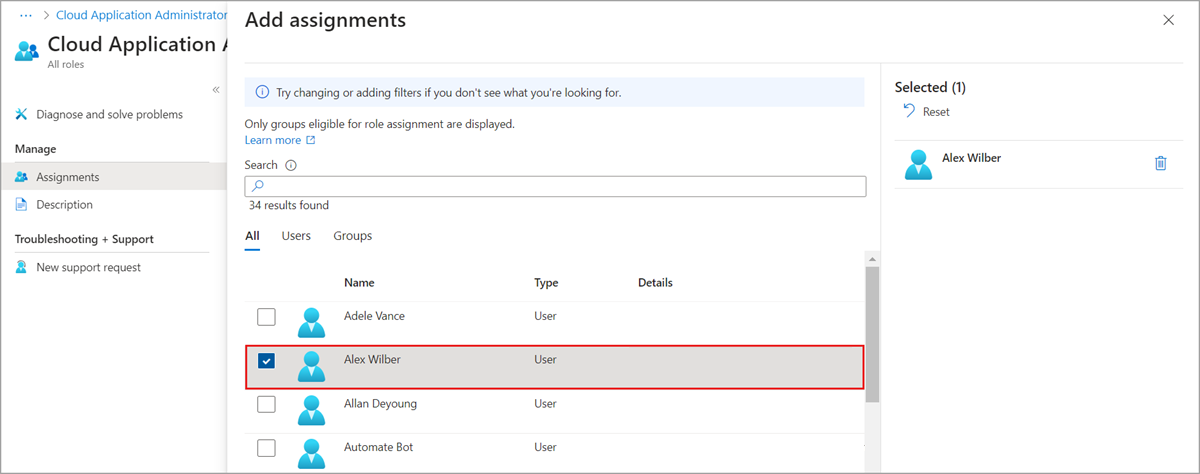Image resolution: width=1200 pixels, height=474 pixels.
Task: Click in the Search input field
Action: [560, 186]
